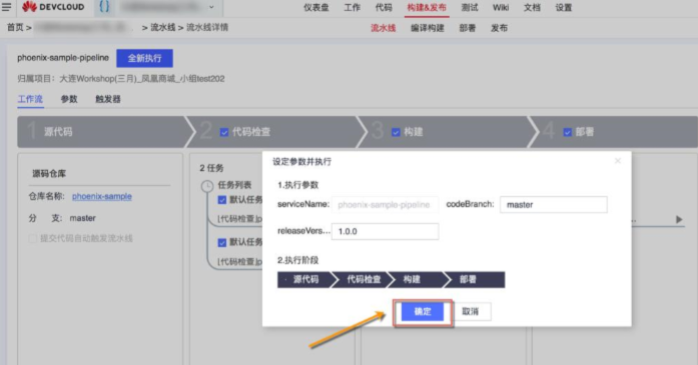Switch to the 流水线 sub-tab
The width and height of the screenshot is (698, 365).
click(383, 28)
